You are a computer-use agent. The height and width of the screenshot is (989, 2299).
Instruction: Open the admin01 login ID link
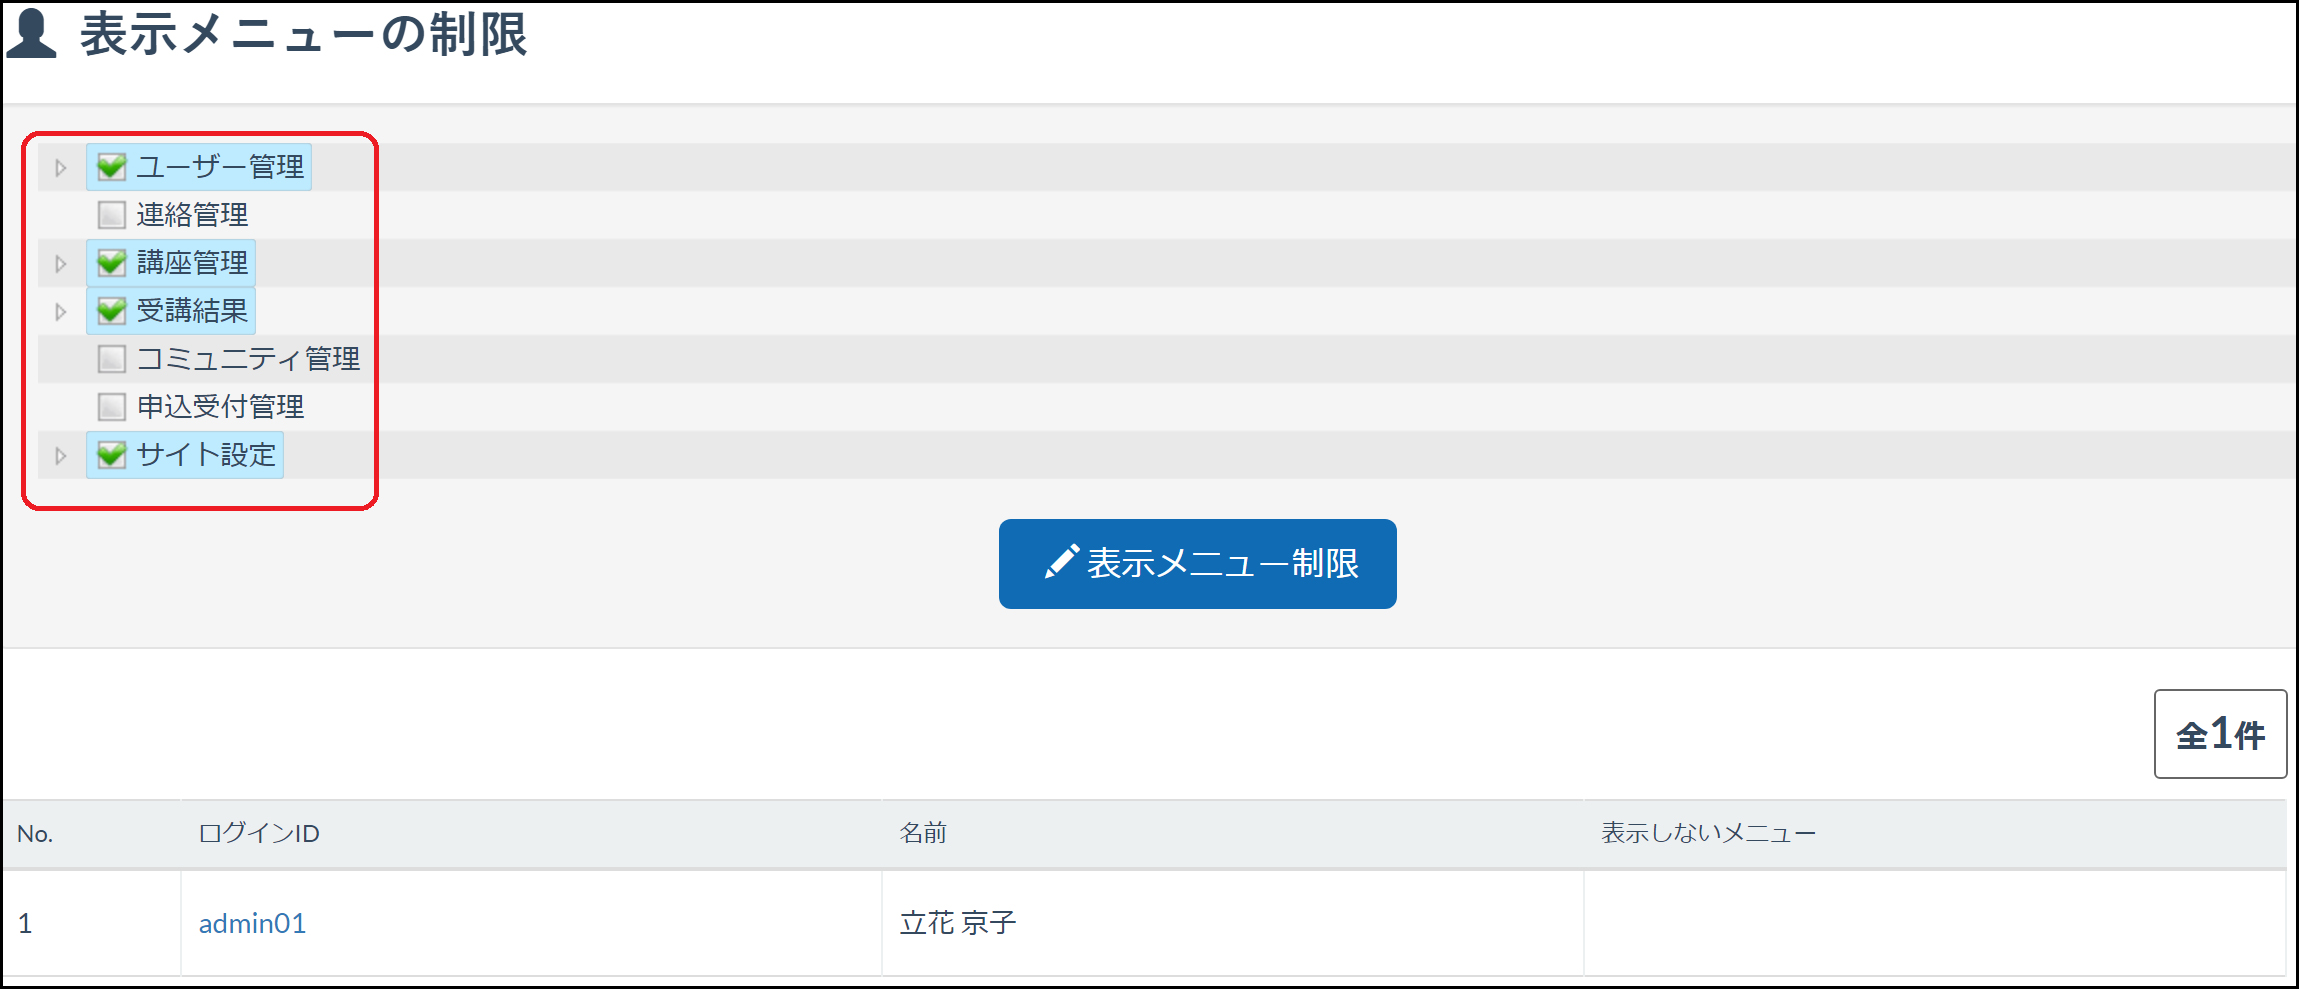pyautogui.click(x=252, y=923)
